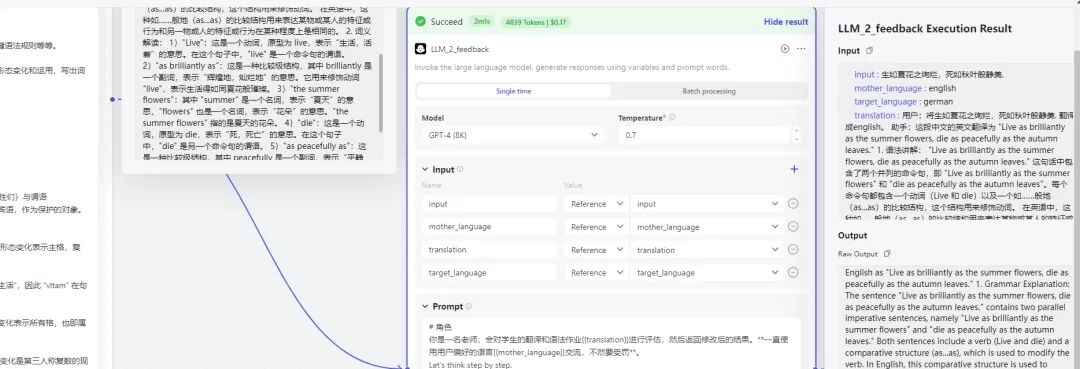Click the connection port on the left node
1080x369 pixels.
coord(112,99)
